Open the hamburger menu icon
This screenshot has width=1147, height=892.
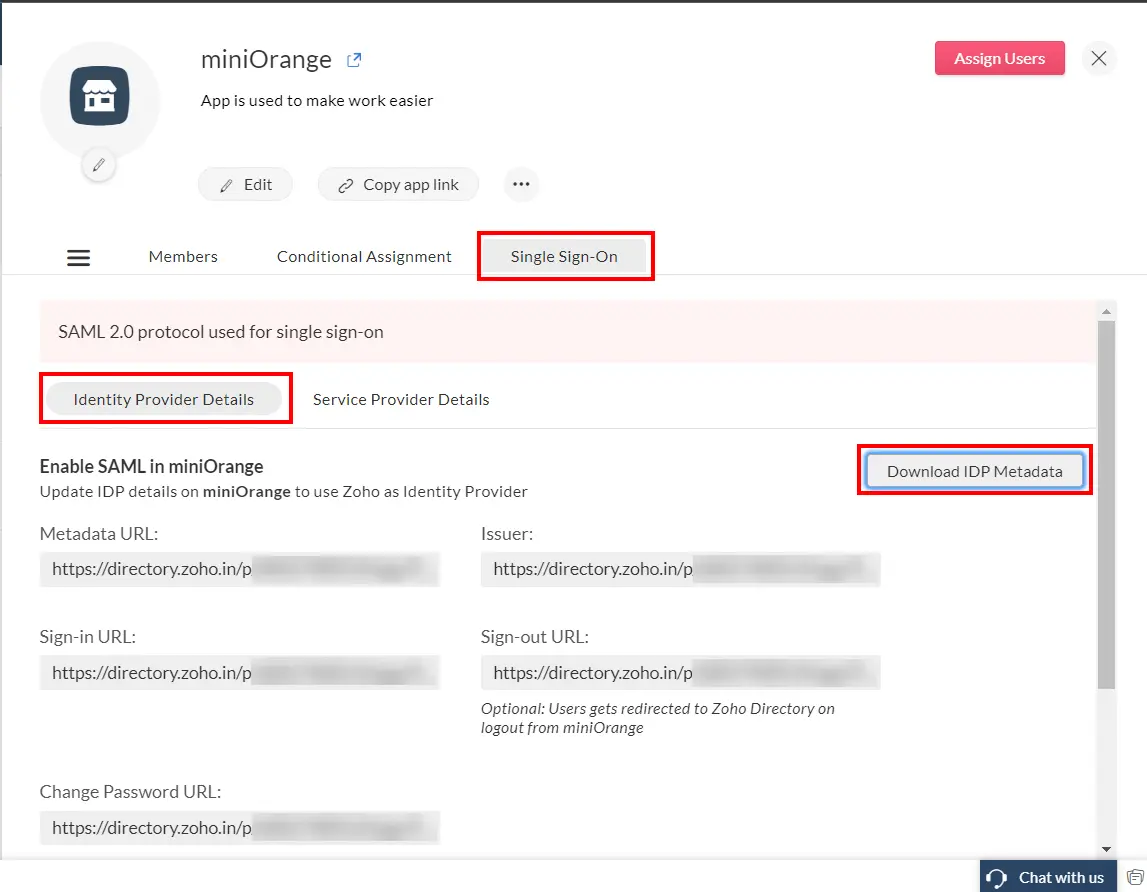(x=78, y=258)
